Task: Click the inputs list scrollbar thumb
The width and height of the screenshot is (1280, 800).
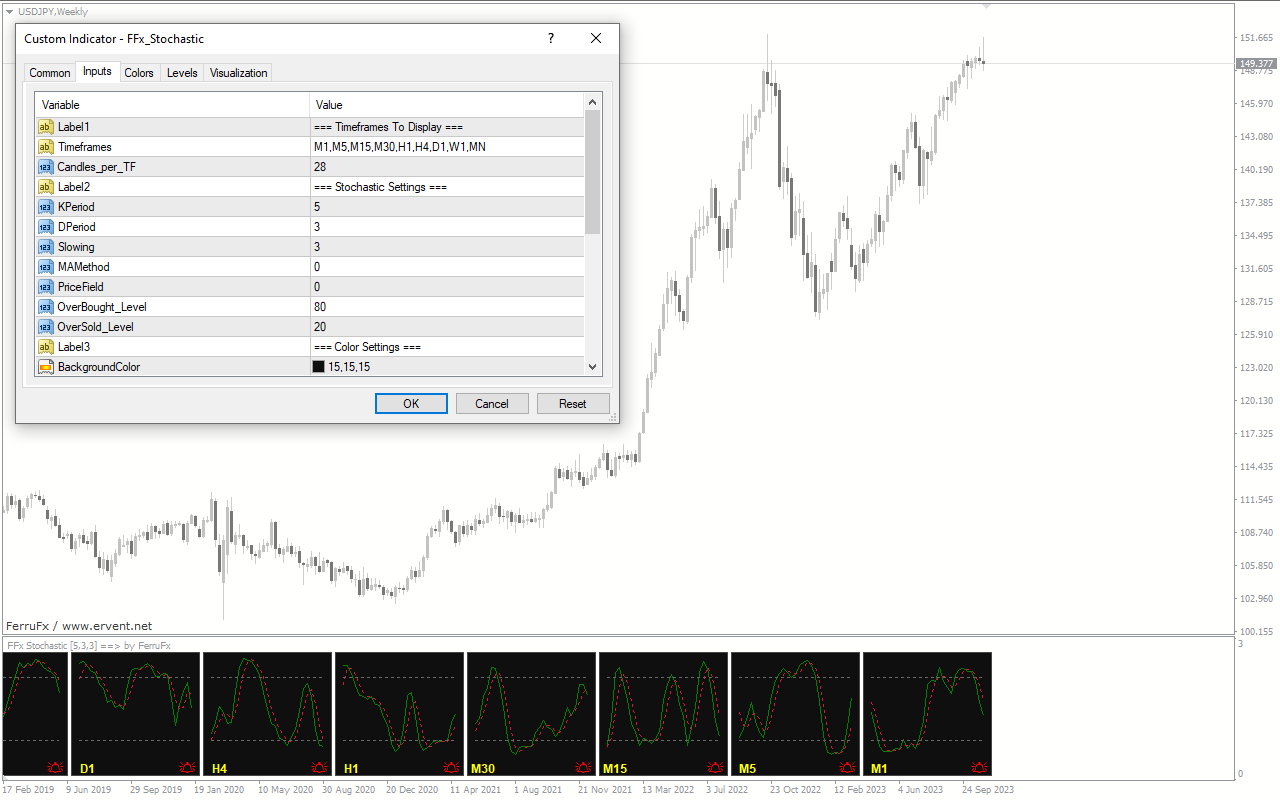Action: click(x=593, y=172)
